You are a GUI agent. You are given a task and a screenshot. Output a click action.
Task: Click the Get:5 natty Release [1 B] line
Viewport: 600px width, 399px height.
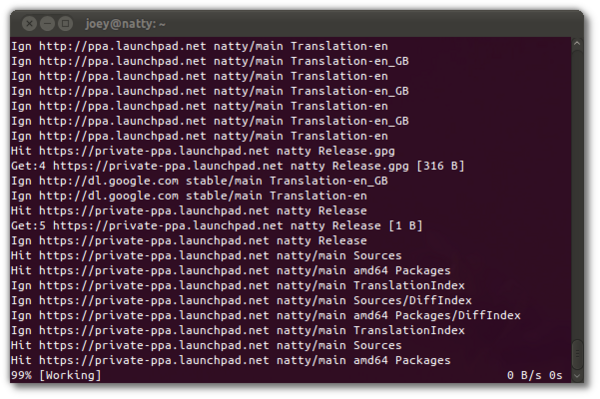point(217,226)
